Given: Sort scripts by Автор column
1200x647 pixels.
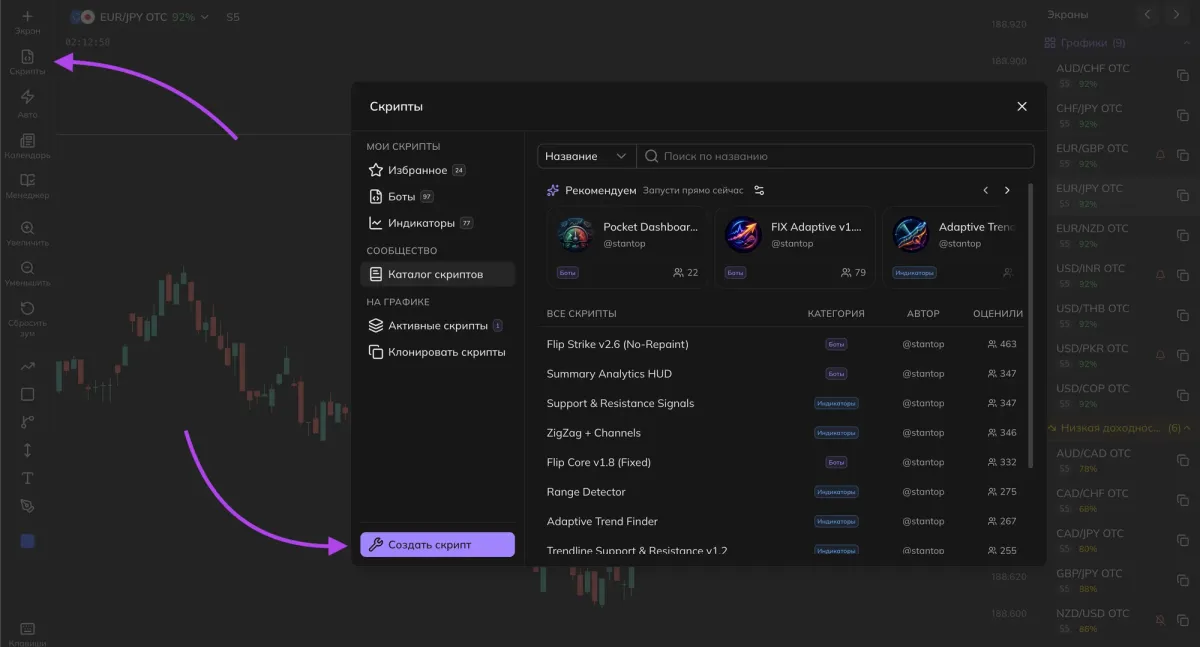Looking at the screenshot, I should tap(923, 314).
